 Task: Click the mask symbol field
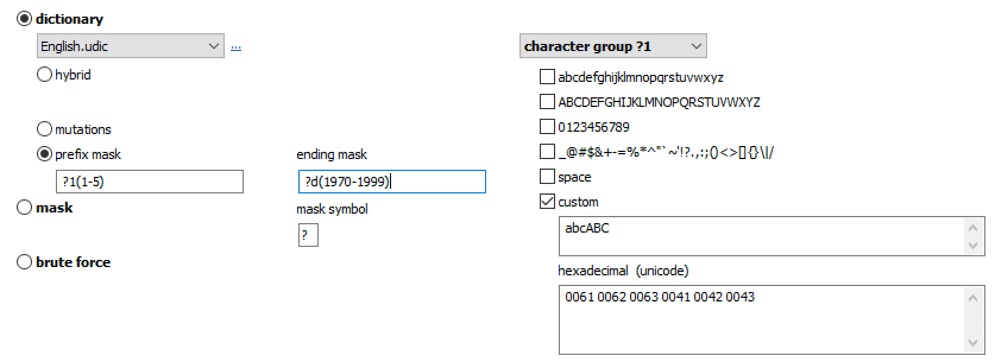[x=308, y=236]
